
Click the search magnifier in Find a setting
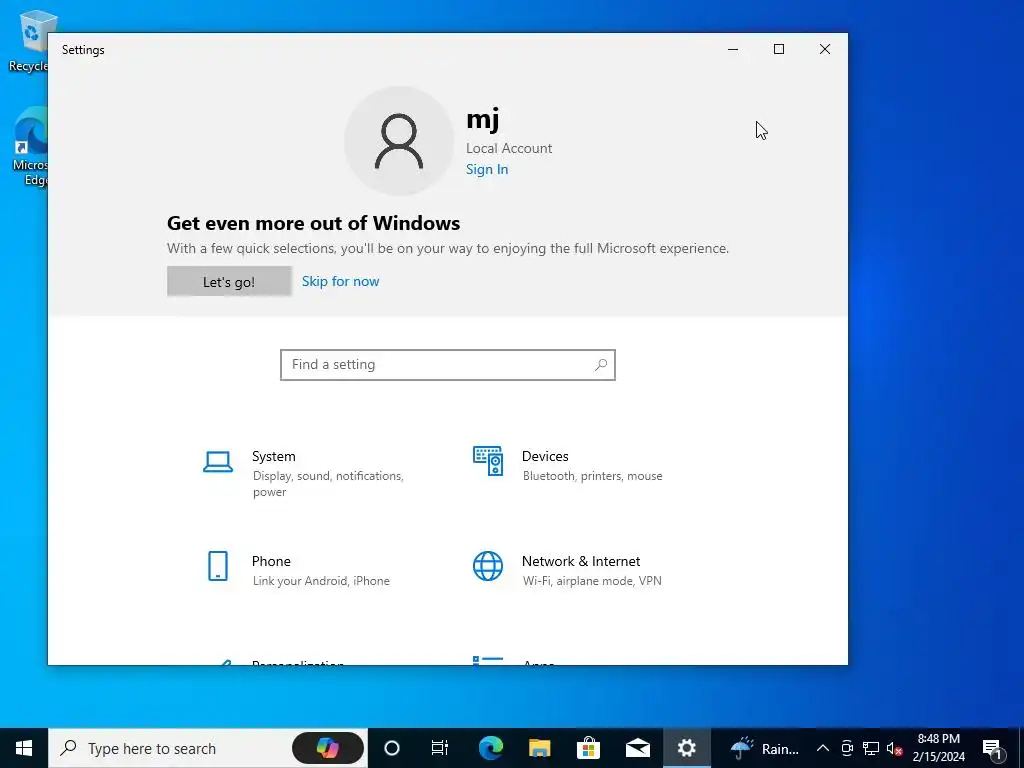601,364
